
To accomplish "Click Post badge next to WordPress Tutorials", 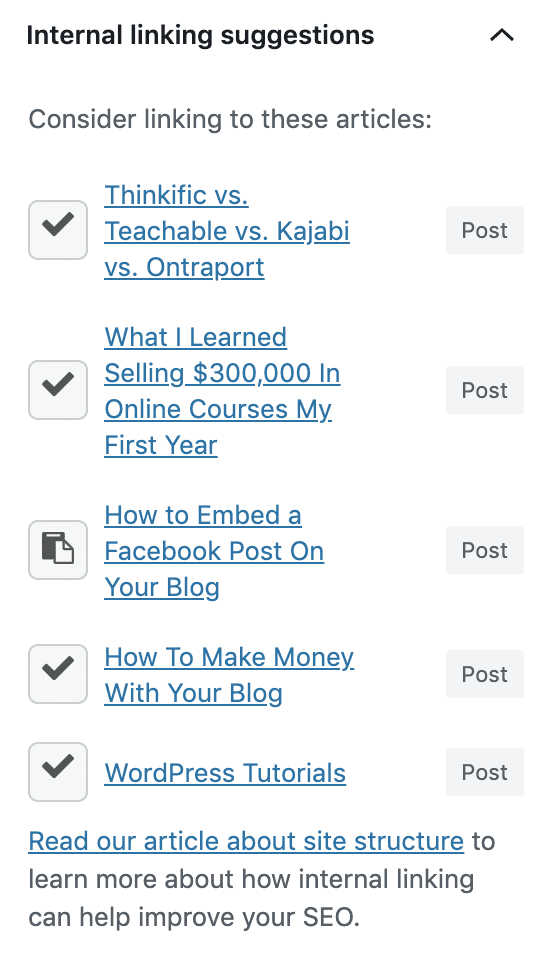I will [x=485, y=772].
